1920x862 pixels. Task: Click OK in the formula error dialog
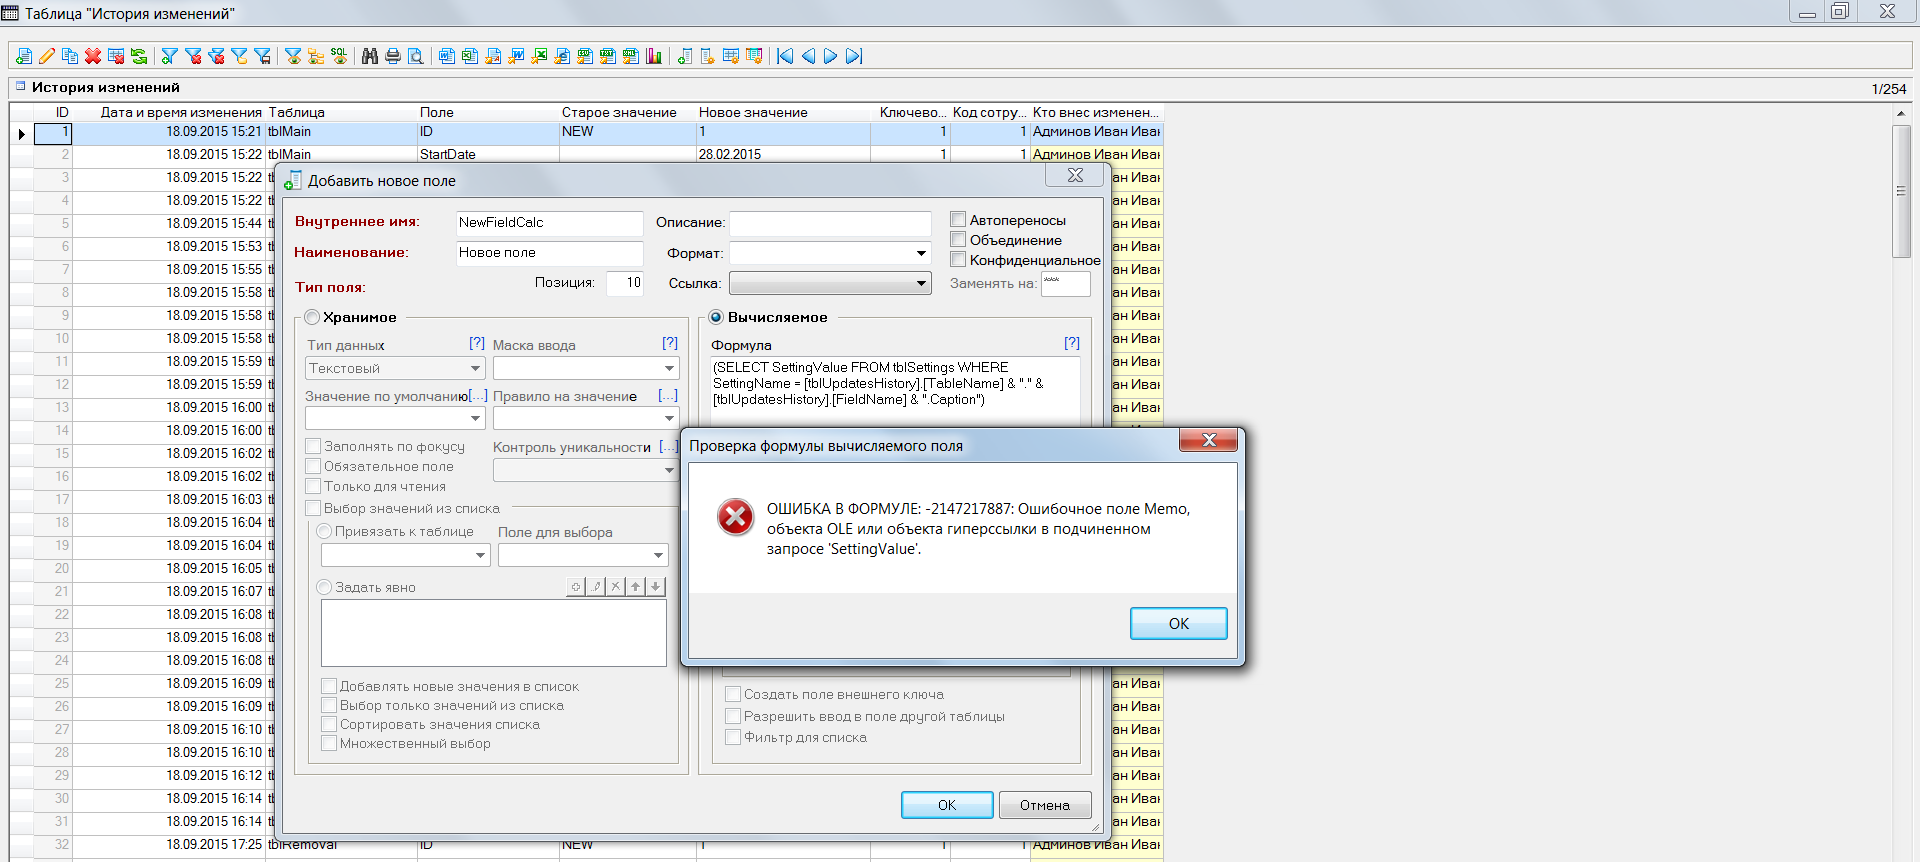coord(1178,623)
